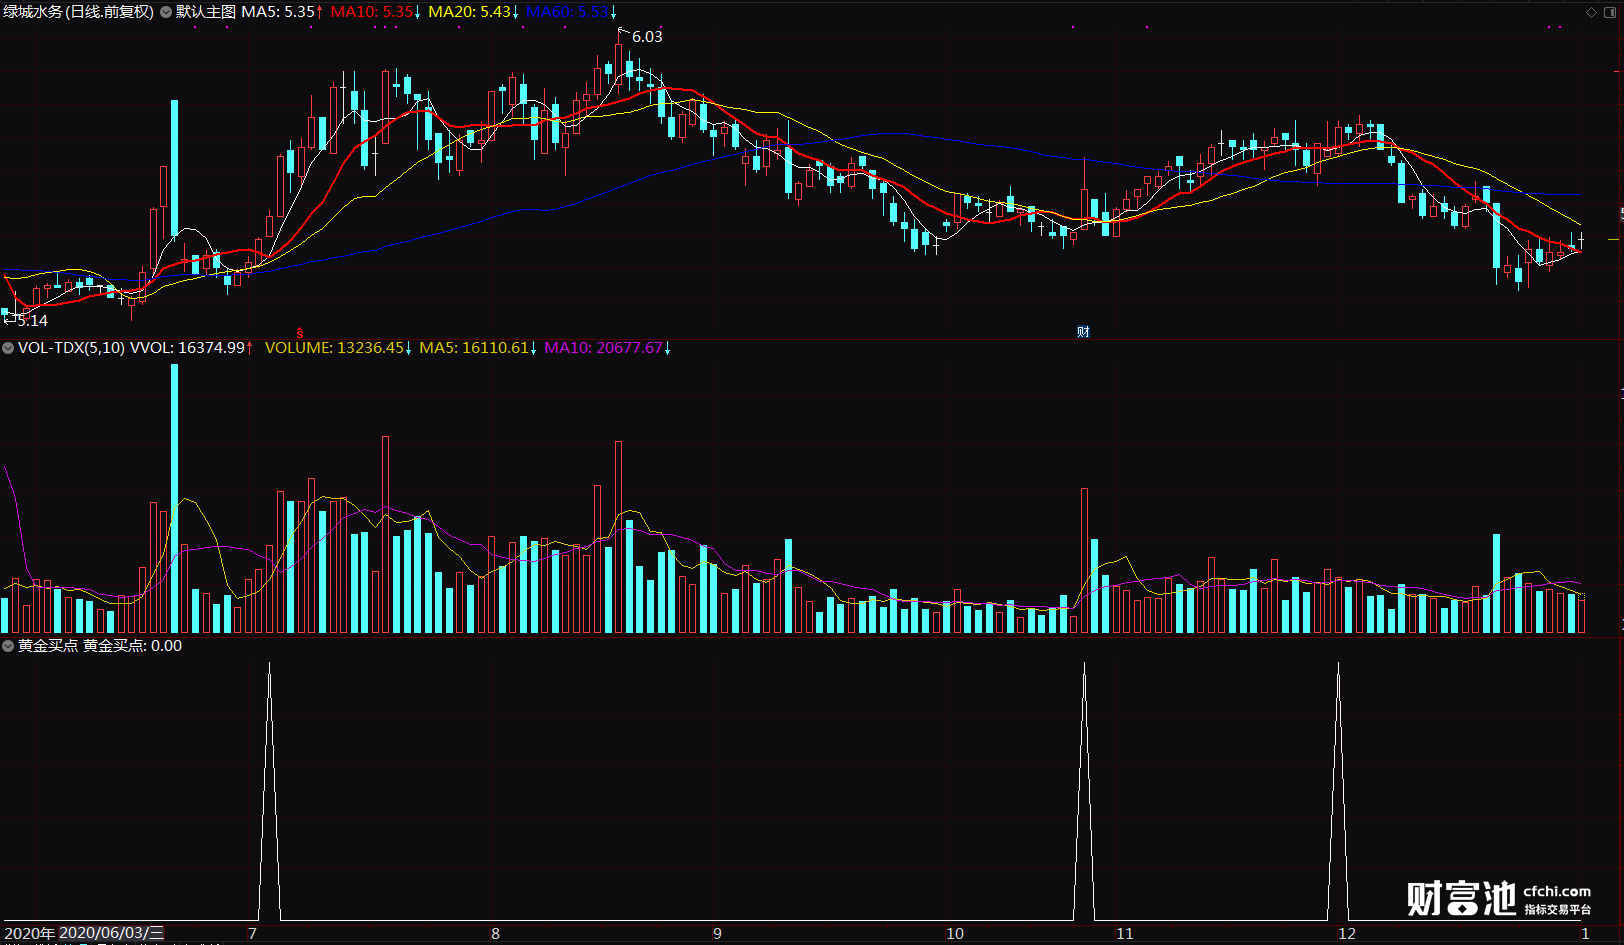Open the dropdown arrow beside 默认主图

166,12
